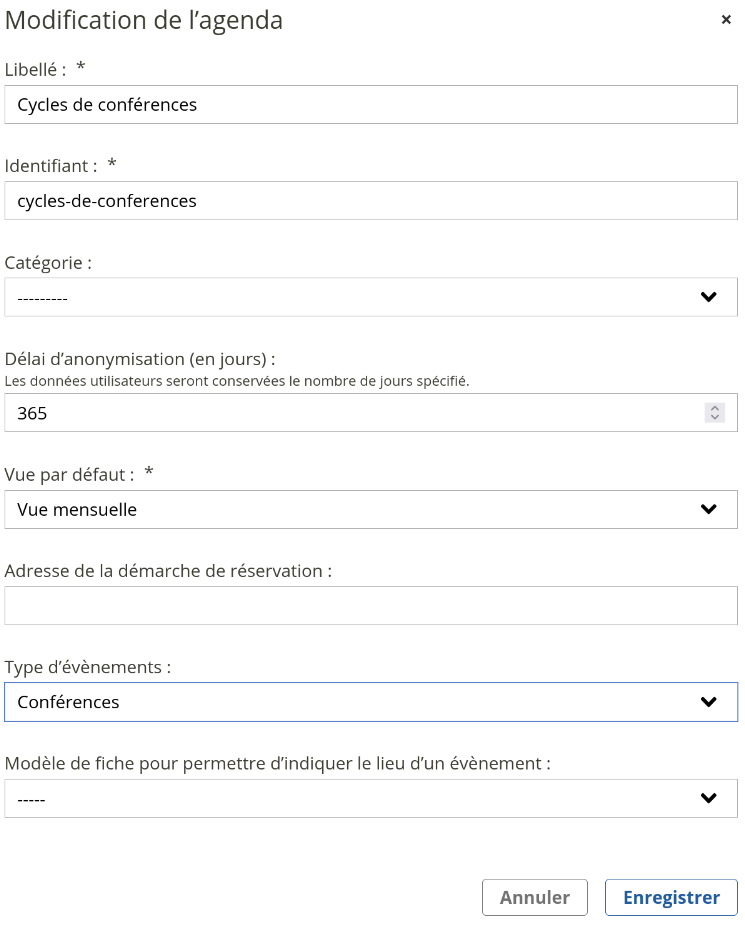Image resolution: width=745 pixels, height=925 pixels.
Task: Click the Vue par défaut label
Action: coord(70,474)
